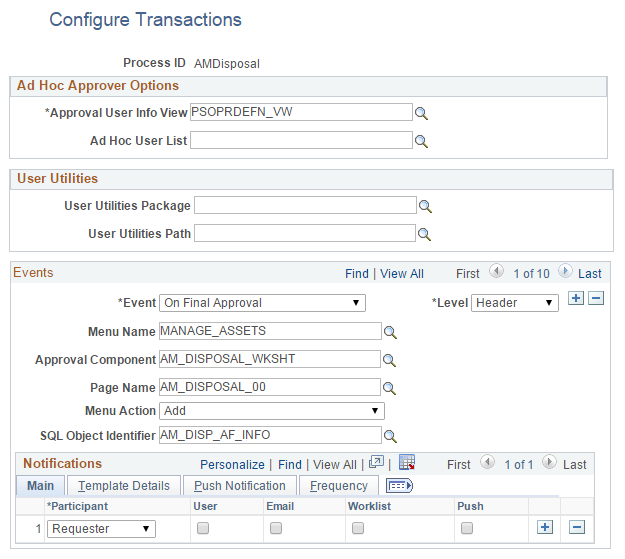Switch to the Push Notification tab
625x559 pixels.
click(240, 486)
